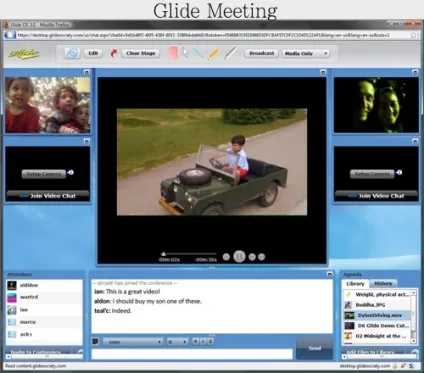The height and width of the screenshot is (373, 424).
Task: Collapse the left Join Video Chat panel
Action: click(x=87, y=142)
